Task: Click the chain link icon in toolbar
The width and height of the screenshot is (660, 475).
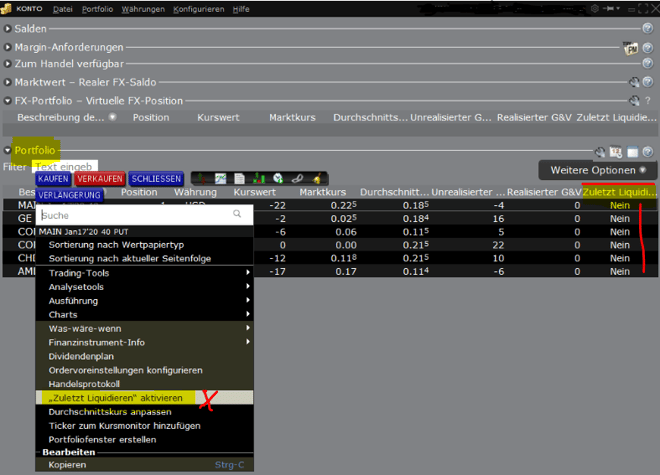Action: (297, 179)
